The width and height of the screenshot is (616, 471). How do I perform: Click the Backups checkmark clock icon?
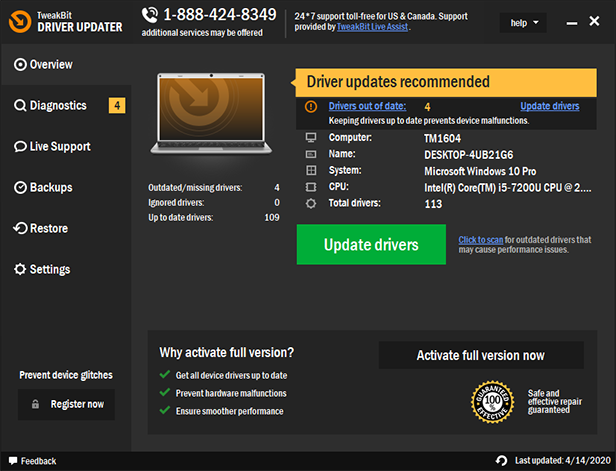[x=20, y=187]
